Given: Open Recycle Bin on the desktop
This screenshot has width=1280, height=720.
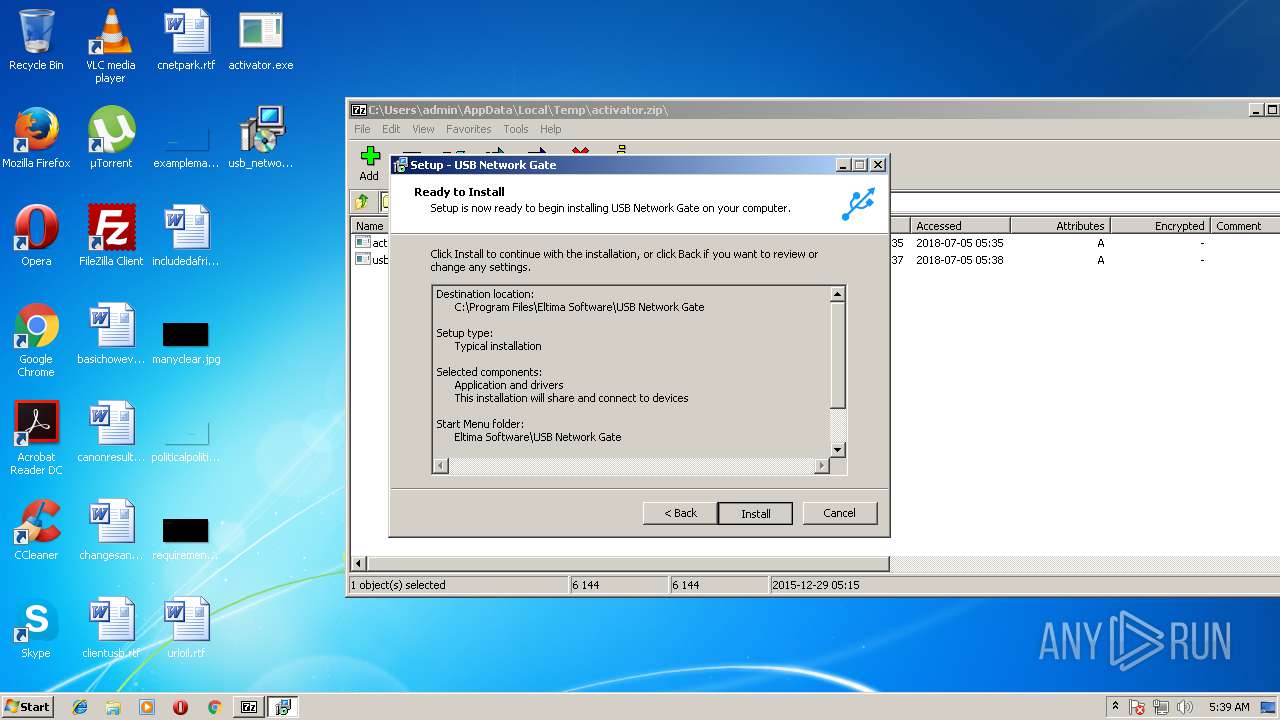Looking at the screenshot, I should [36, 41].
